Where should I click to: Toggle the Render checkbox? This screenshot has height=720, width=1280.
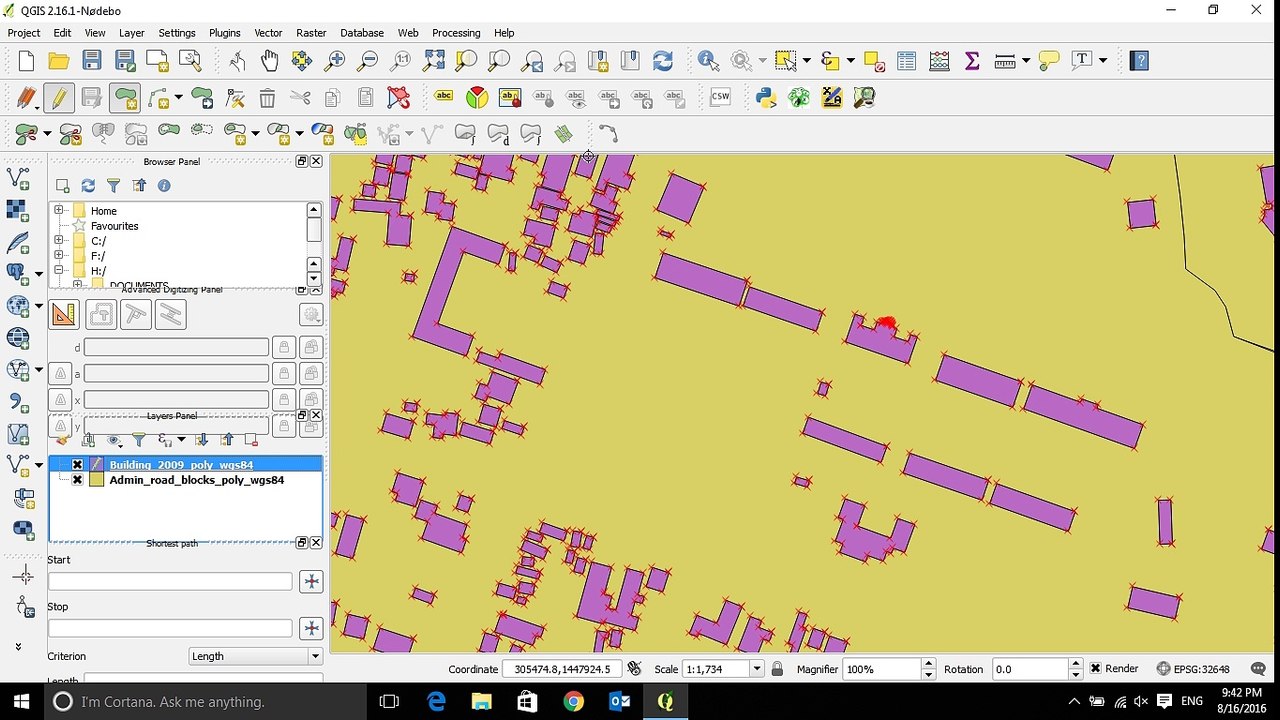tap(1096, 669)
